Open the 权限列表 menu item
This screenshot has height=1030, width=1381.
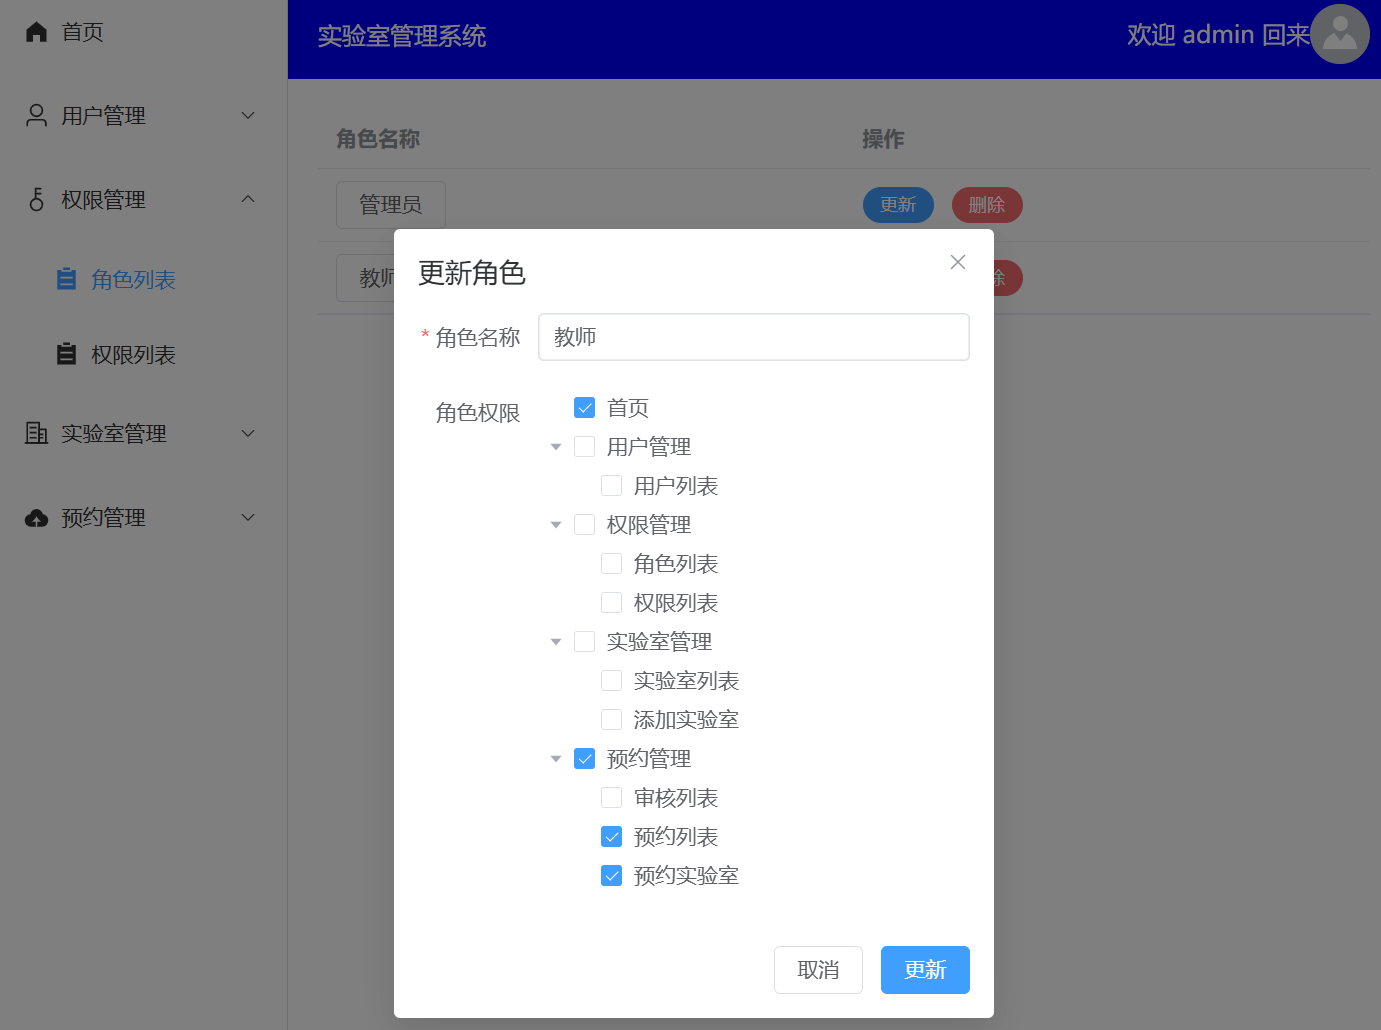pos(133,355)
